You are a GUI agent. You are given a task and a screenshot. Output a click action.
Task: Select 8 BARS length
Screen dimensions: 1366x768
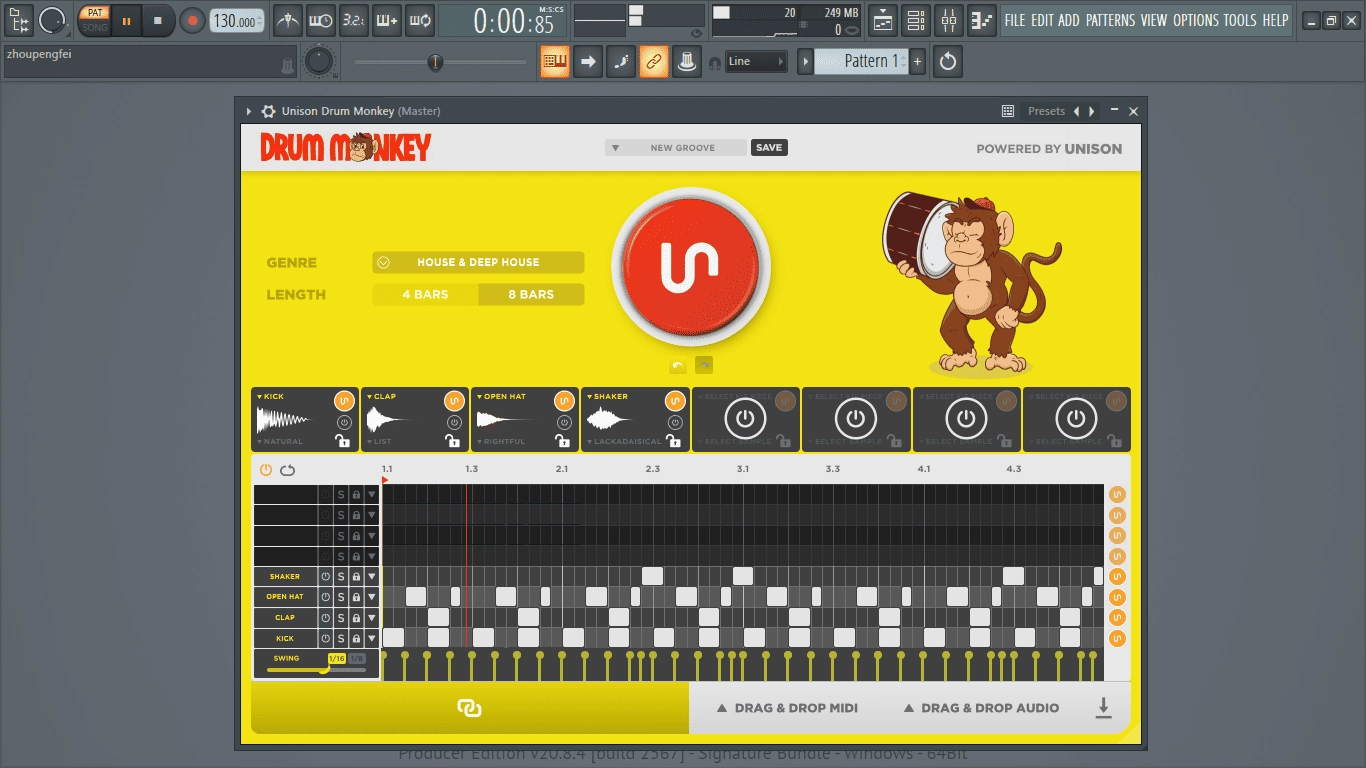pyautogui.click(x=531, y=294)
